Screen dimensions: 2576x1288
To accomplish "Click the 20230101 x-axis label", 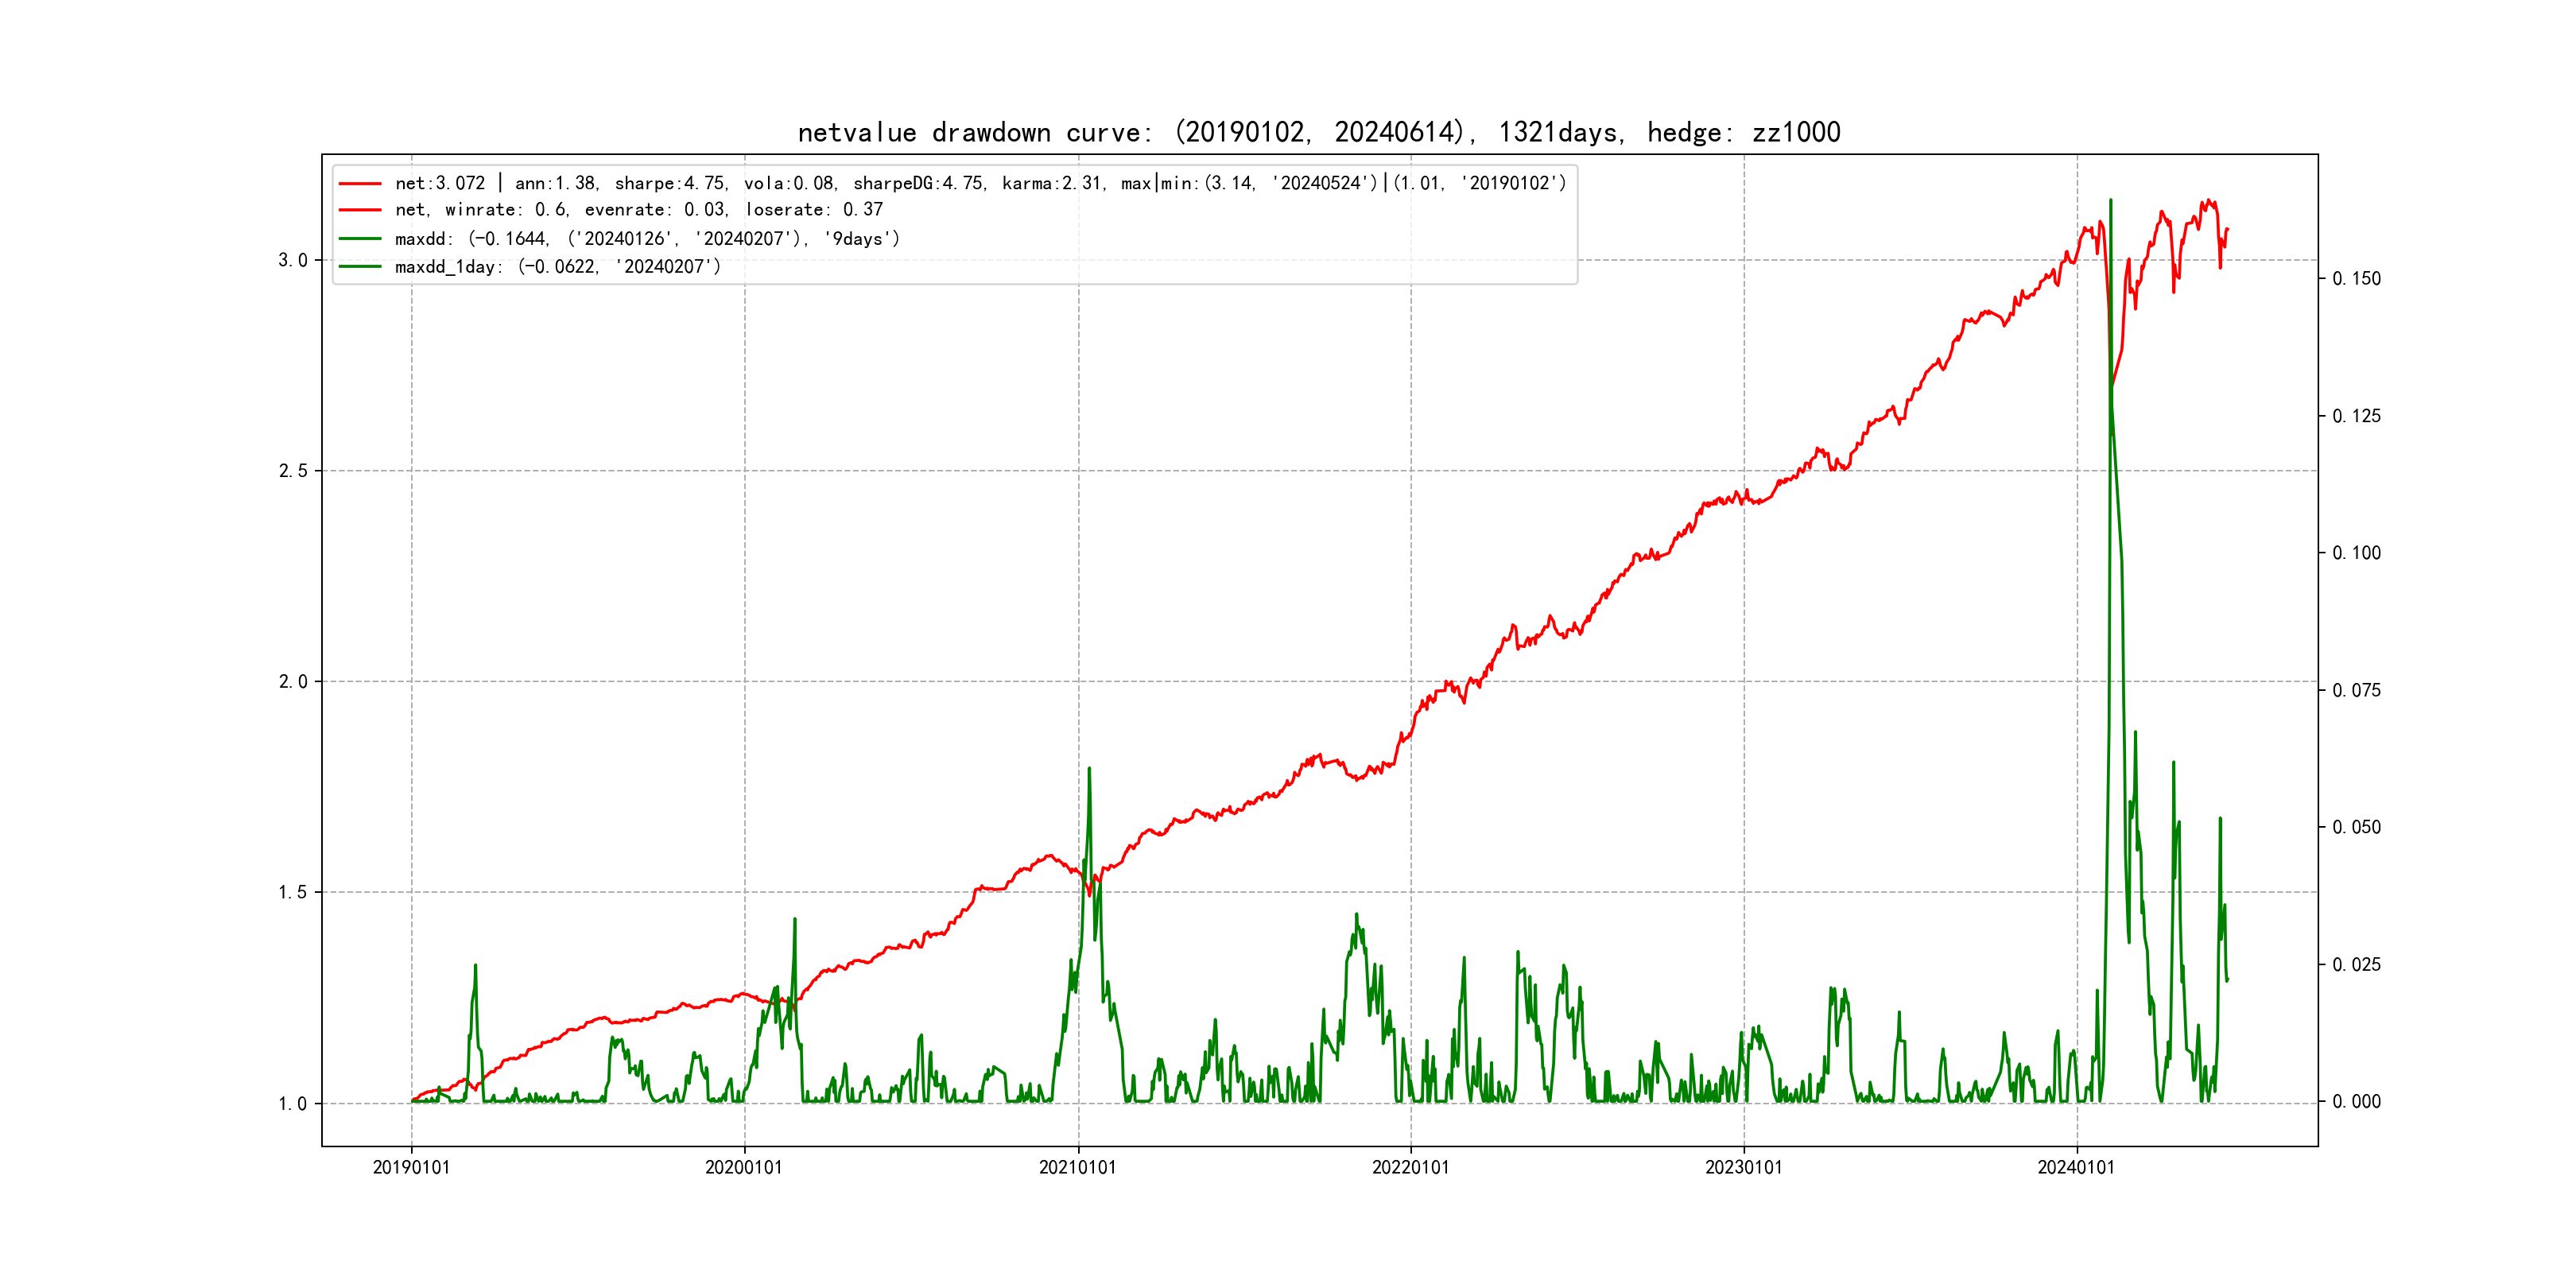I will pos(1743,1167).
